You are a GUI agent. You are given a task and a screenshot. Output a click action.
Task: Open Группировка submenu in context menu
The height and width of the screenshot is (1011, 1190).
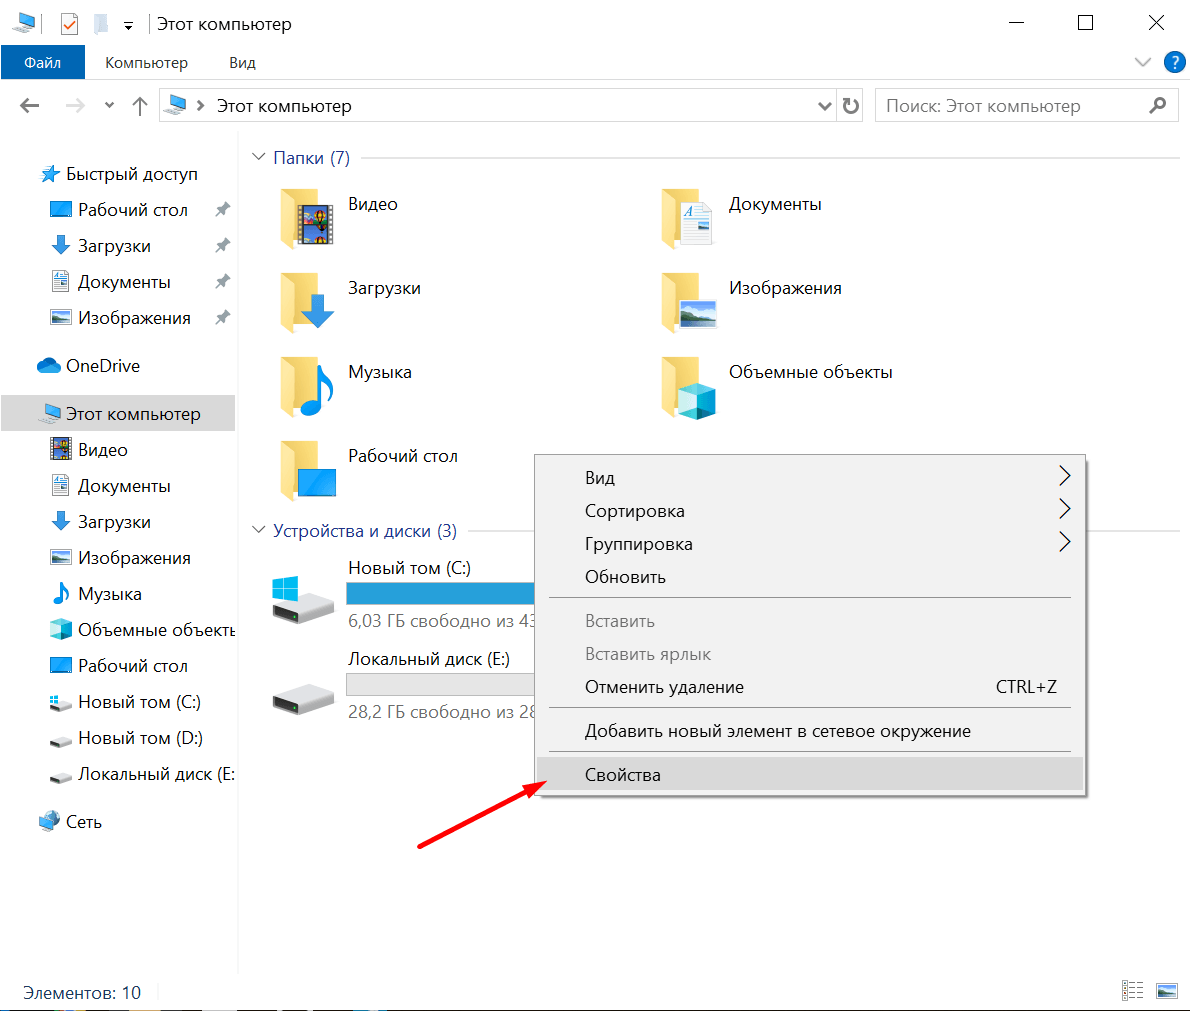(810, 543)
